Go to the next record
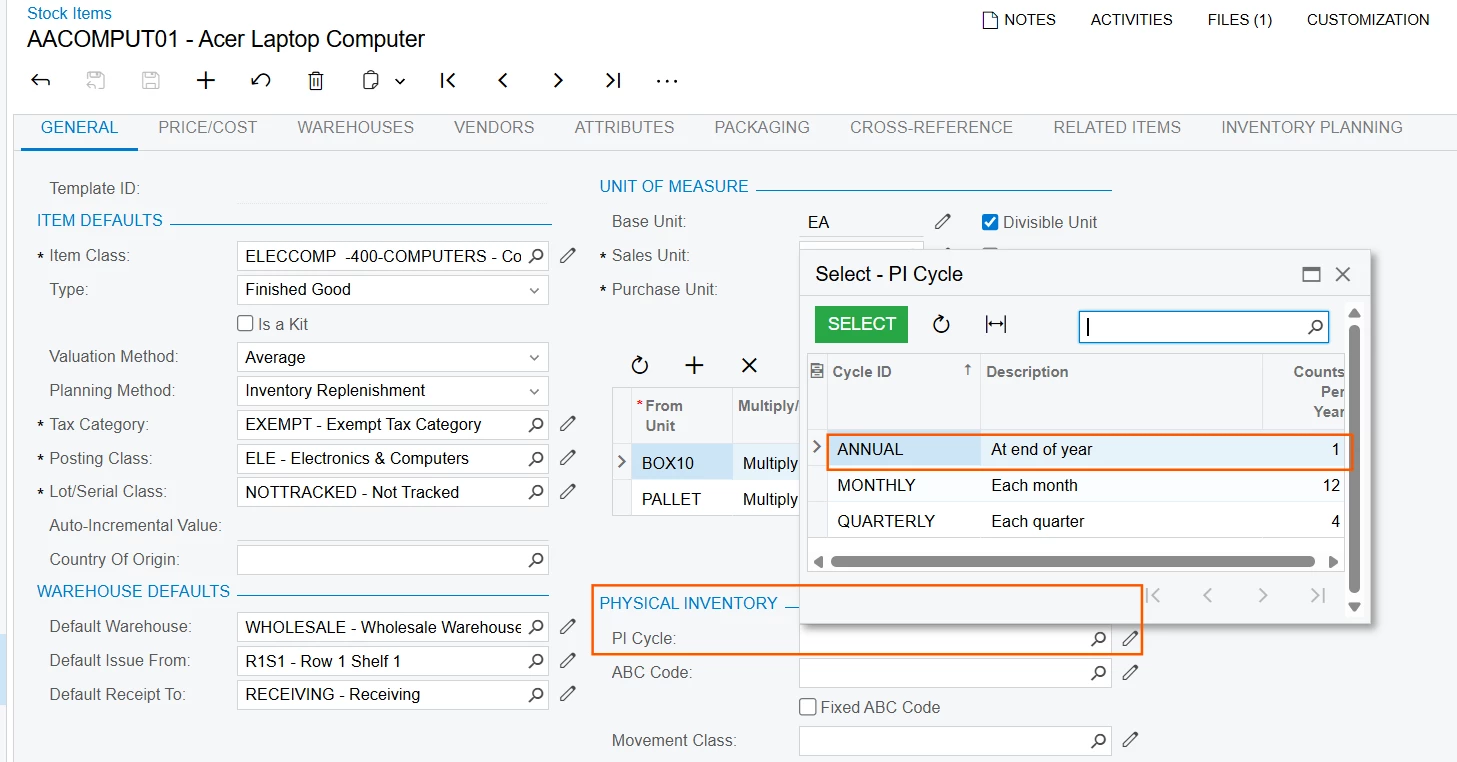This screenshot has height=762, width=1457. (x=558, y=81)
